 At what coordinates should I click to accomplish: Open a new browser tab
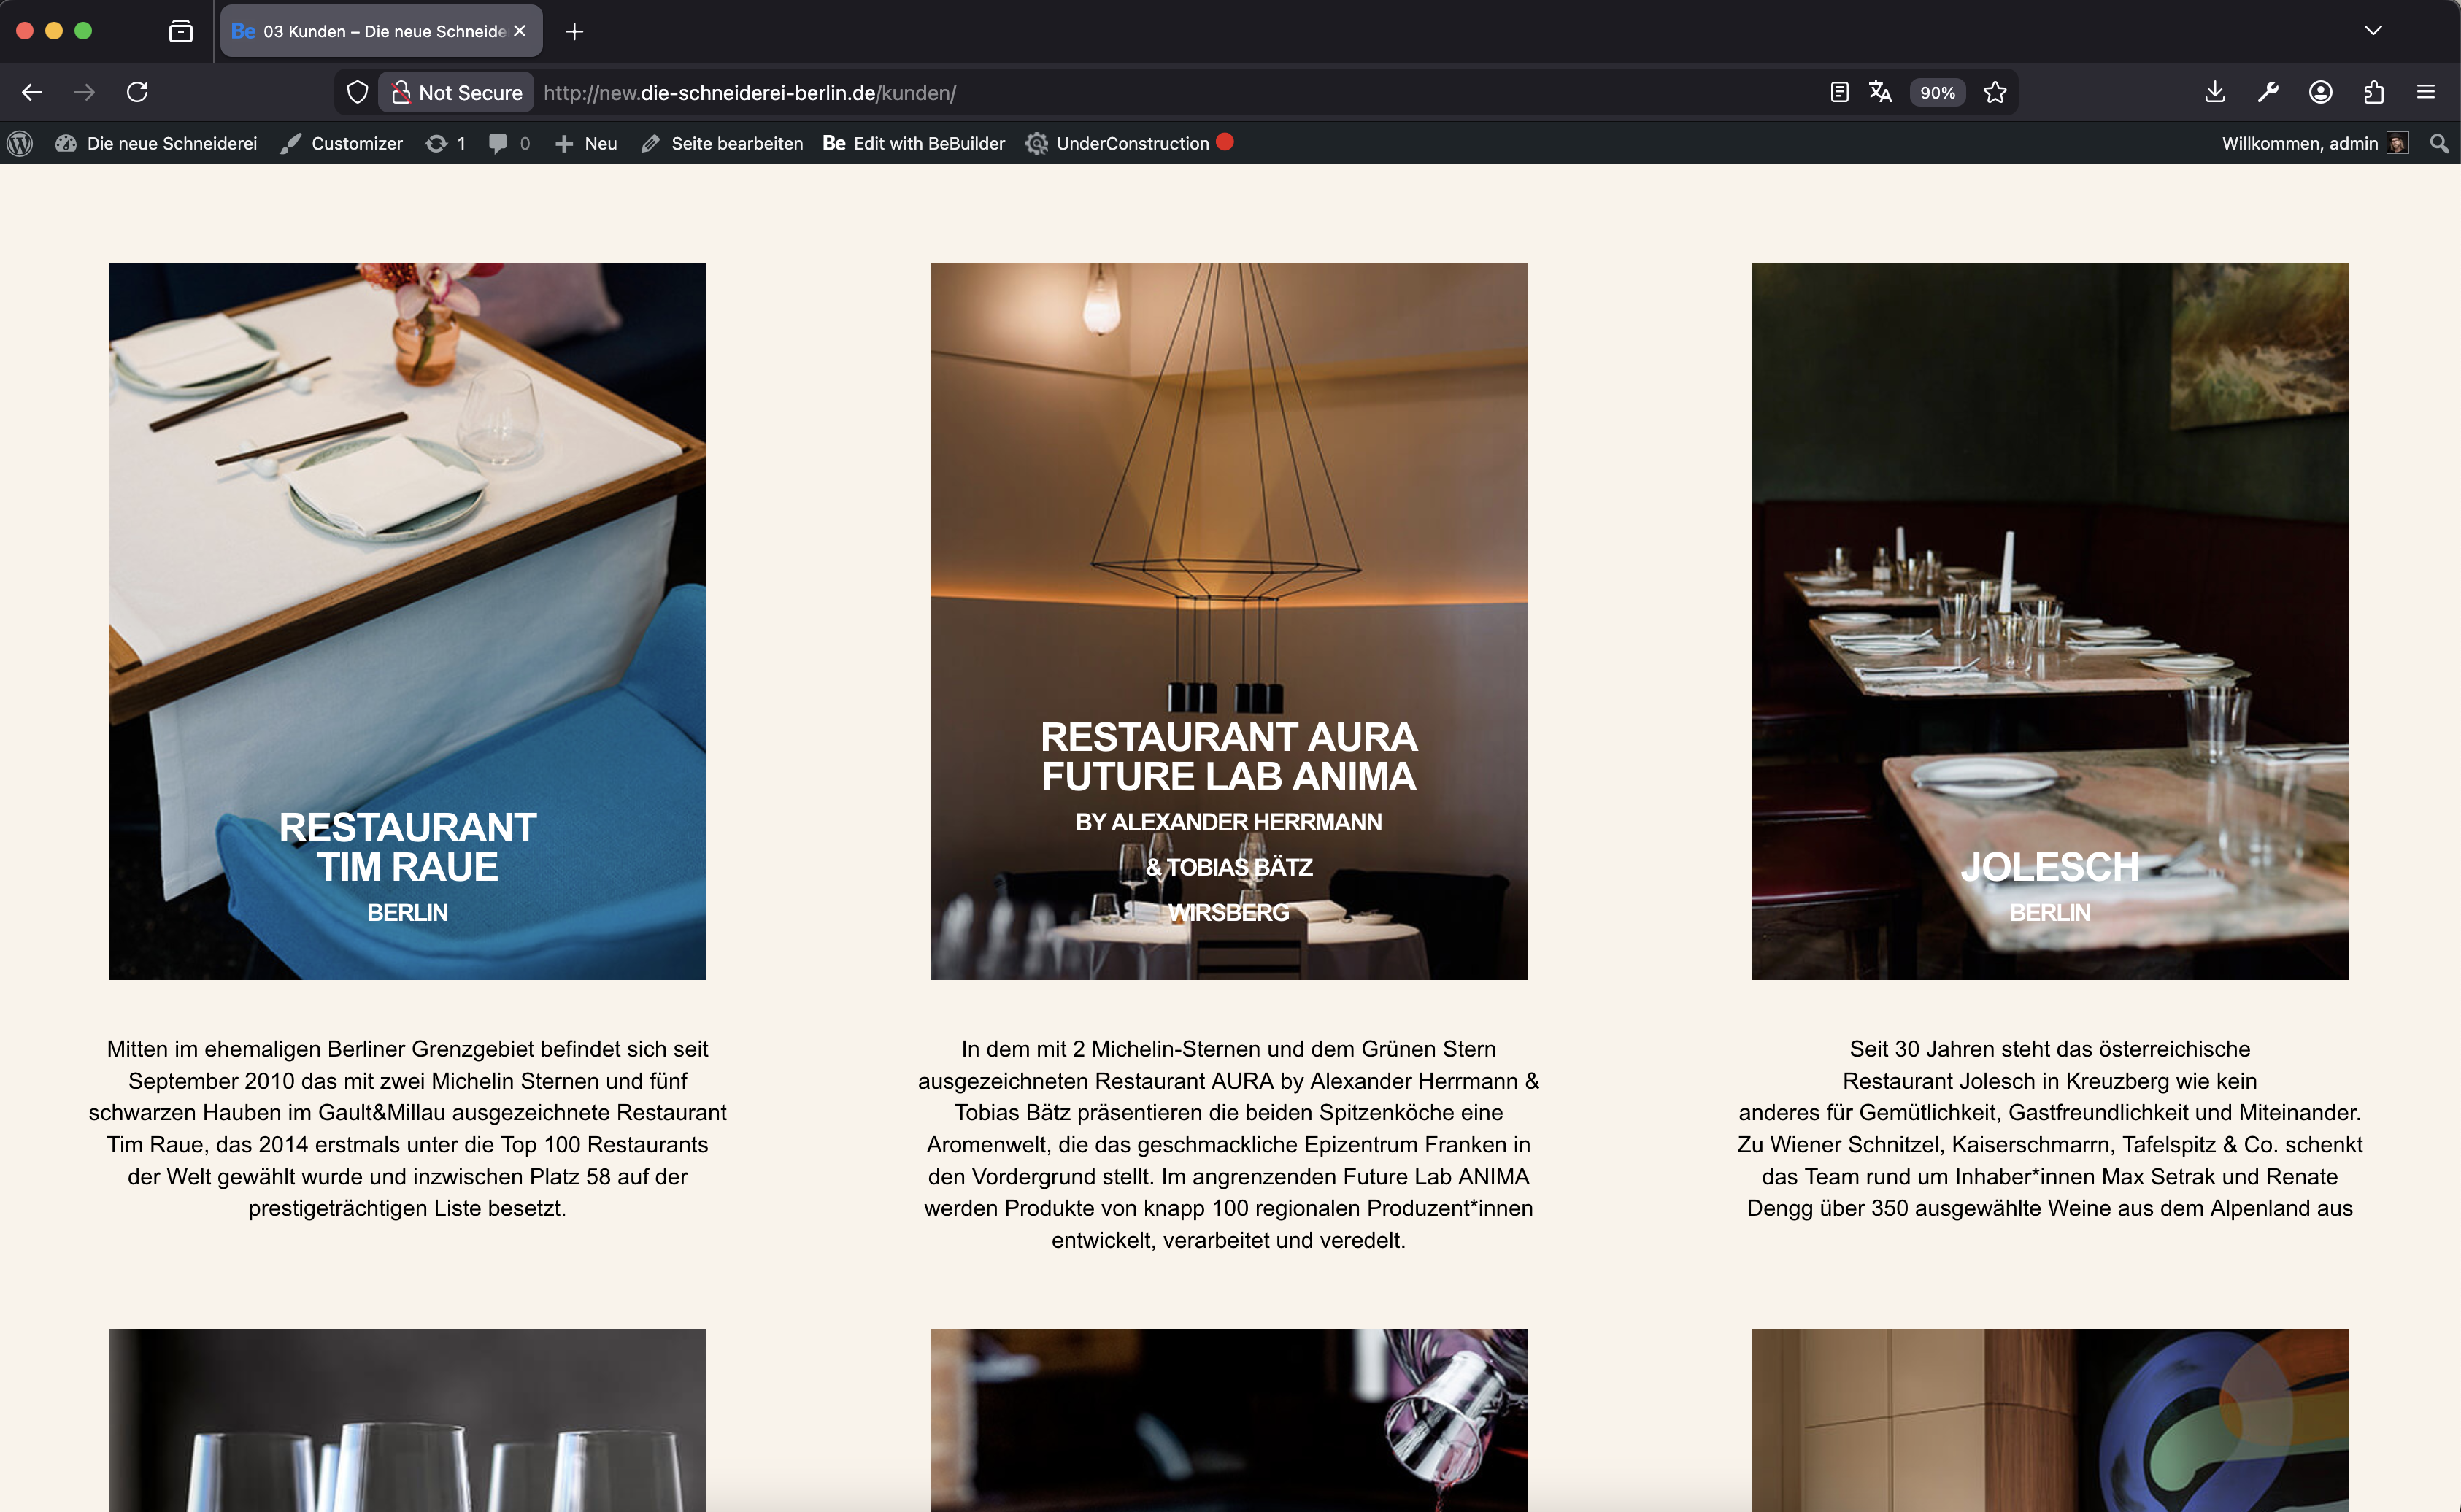point(574,32)
